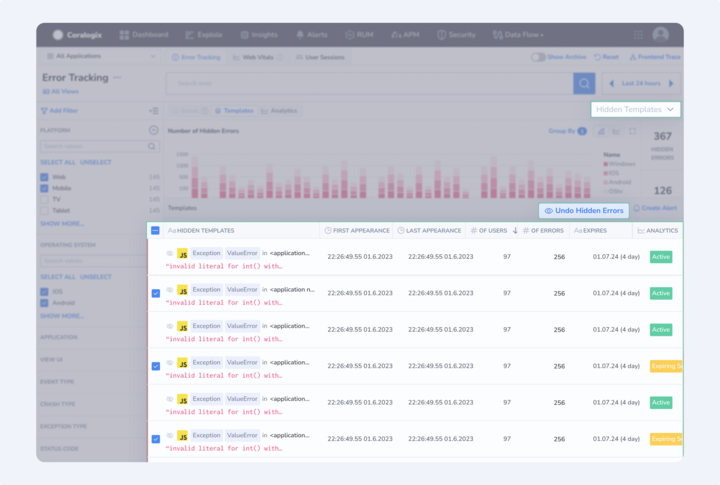The width and height of the screenshot is (720, 485).
Task: Click Show More under Platform
Action: pyautogui.click(x=62, y=224)
